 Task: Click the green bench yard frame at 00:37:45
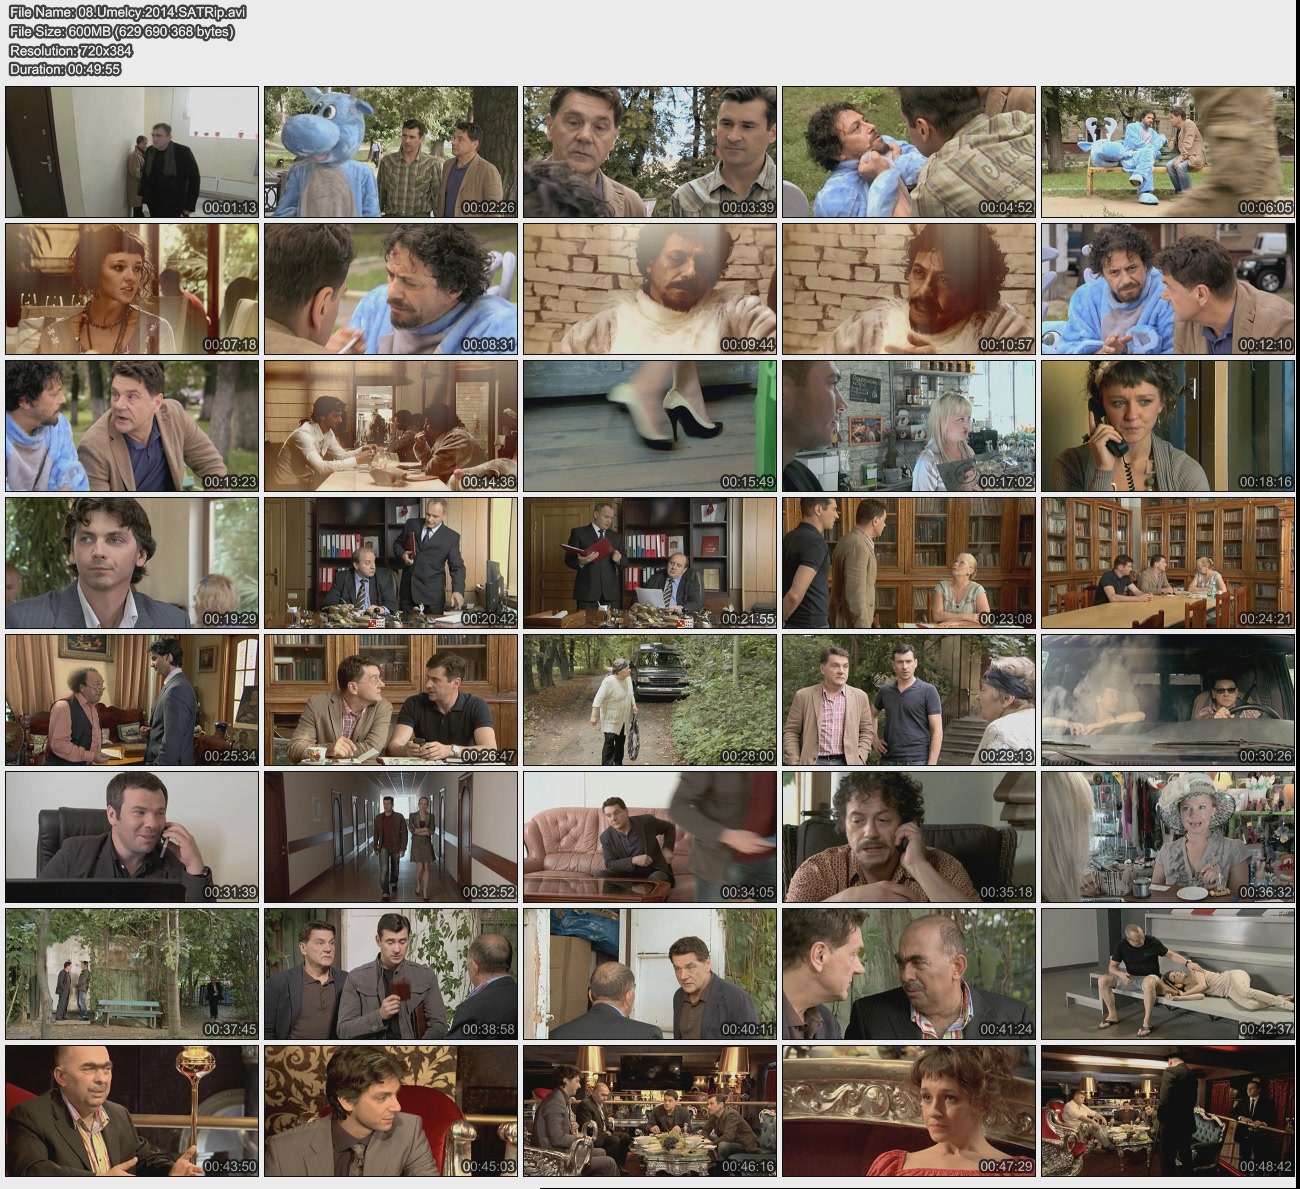(x=132, y=973)
